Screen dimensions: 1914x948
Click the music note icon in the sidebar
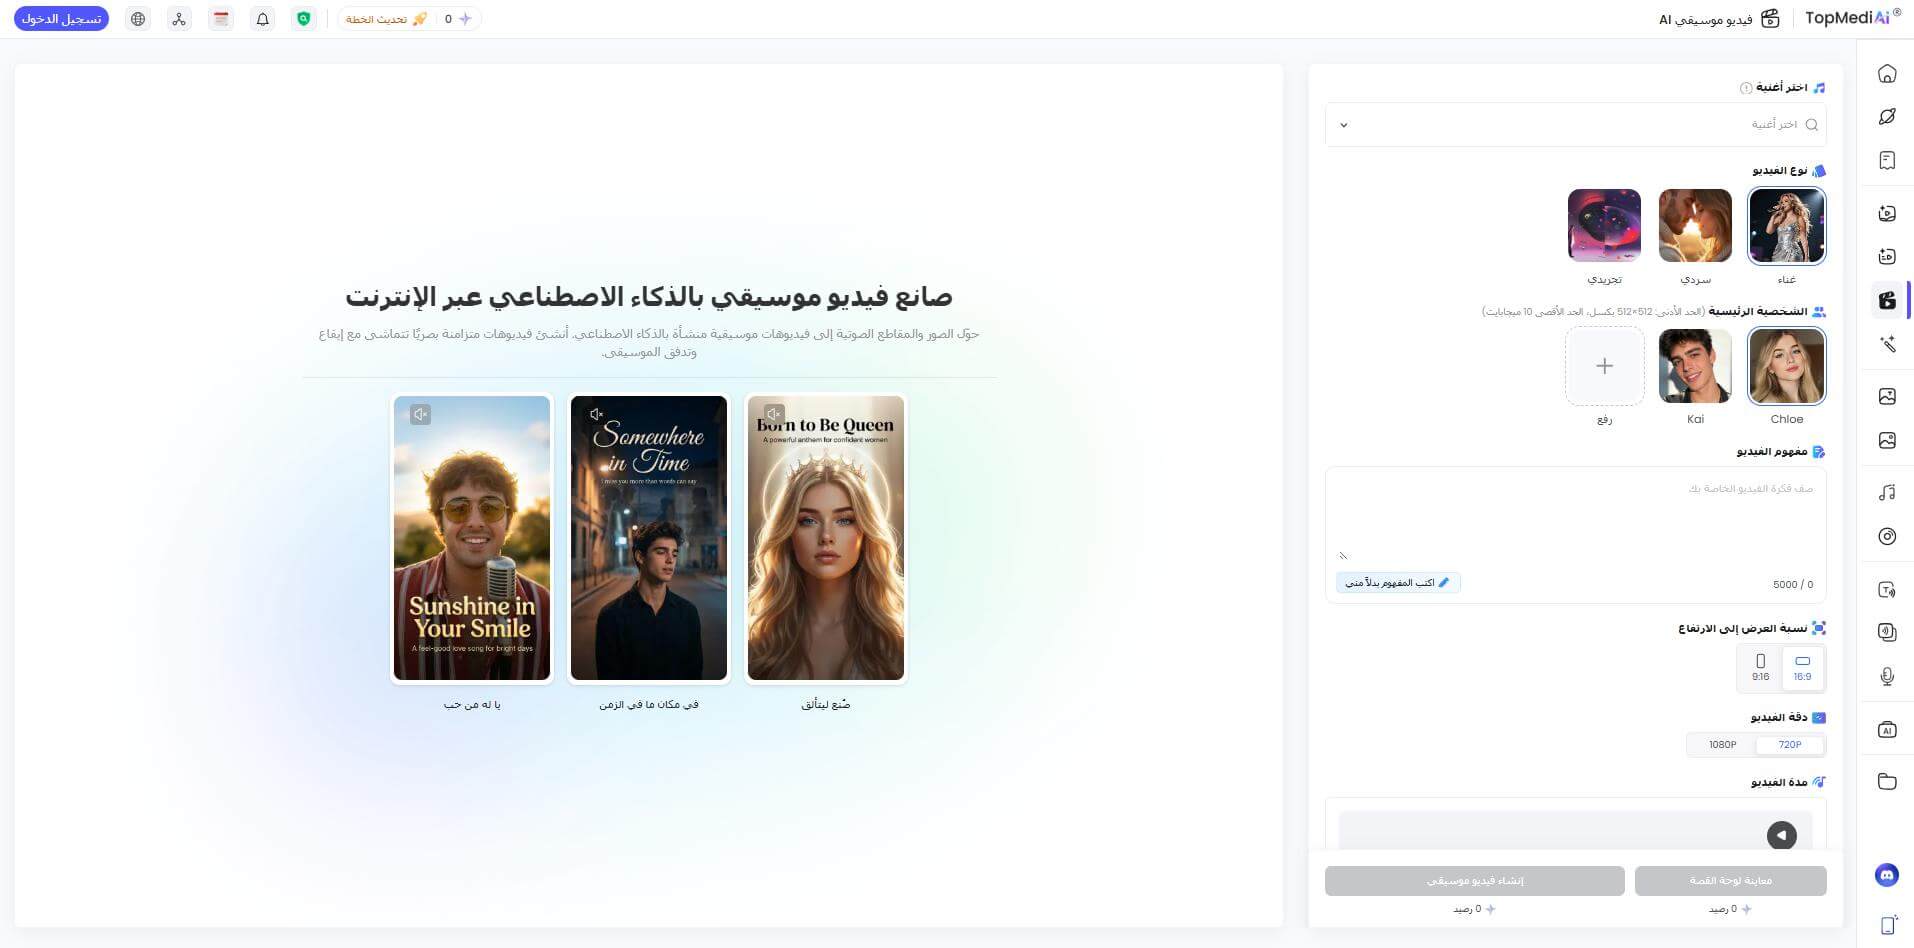coord(1887,492)
